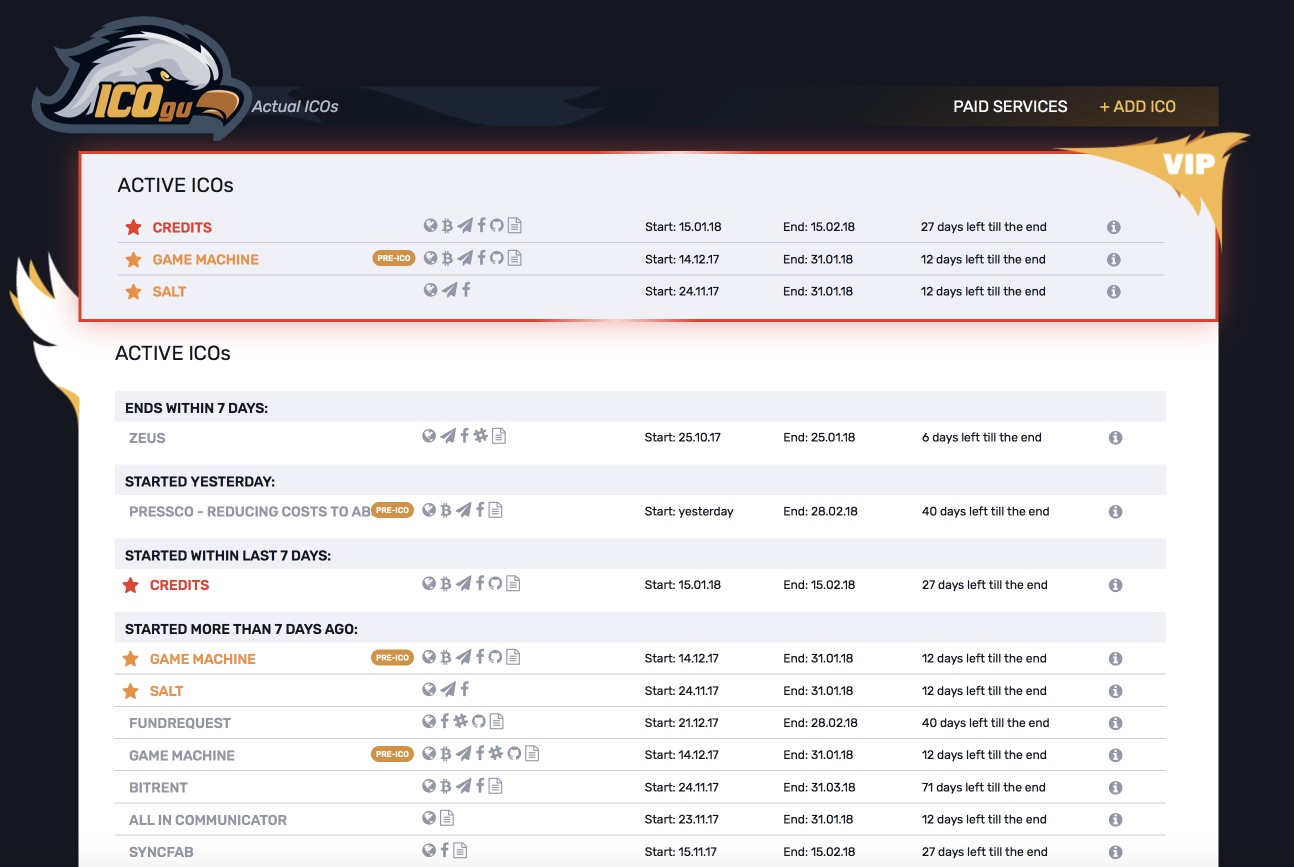
Task: Open the Actual ICOs header link
Action: (x=295, y=106)
